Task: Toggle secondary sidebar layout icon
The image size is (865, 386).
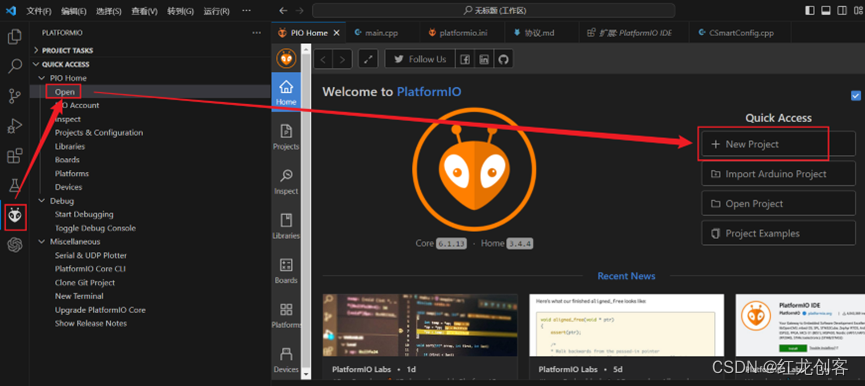Action: (x=842, y=10)
